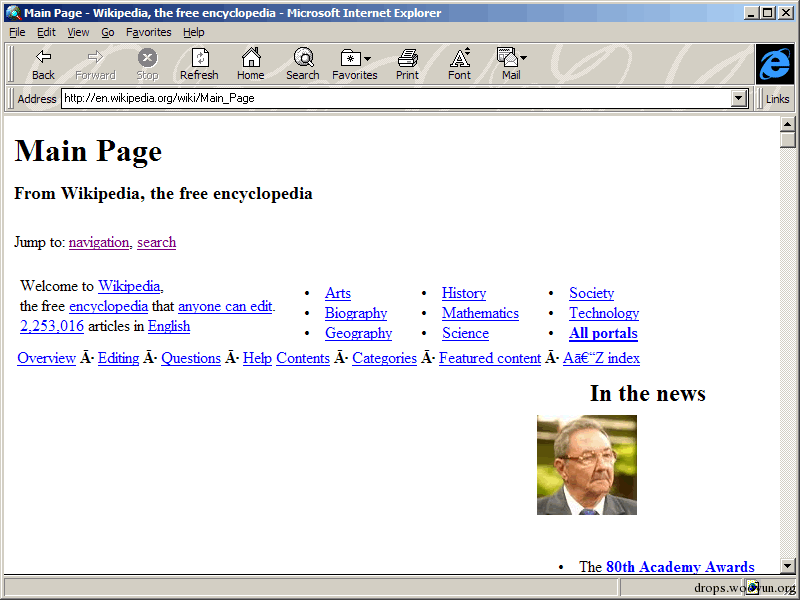The height and width of the screenshot is (600, 800).
Task: Open Search with magnifier globe icon
Action: 304,57
